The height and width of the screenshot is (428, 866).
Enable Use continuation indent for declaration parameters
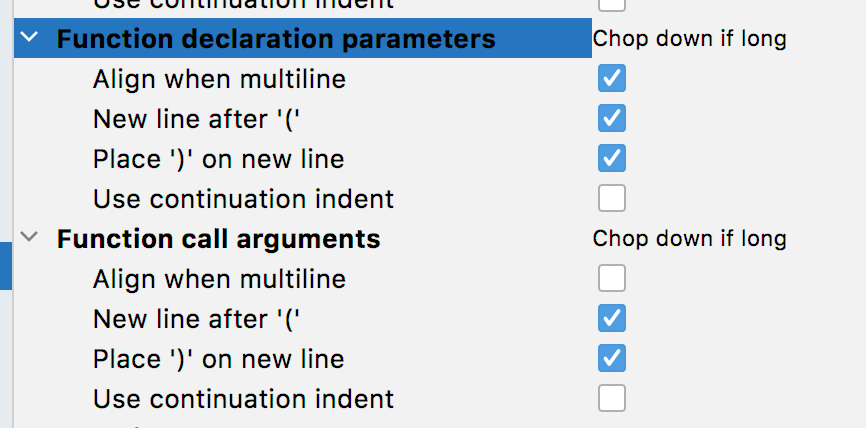coord(611,199)
